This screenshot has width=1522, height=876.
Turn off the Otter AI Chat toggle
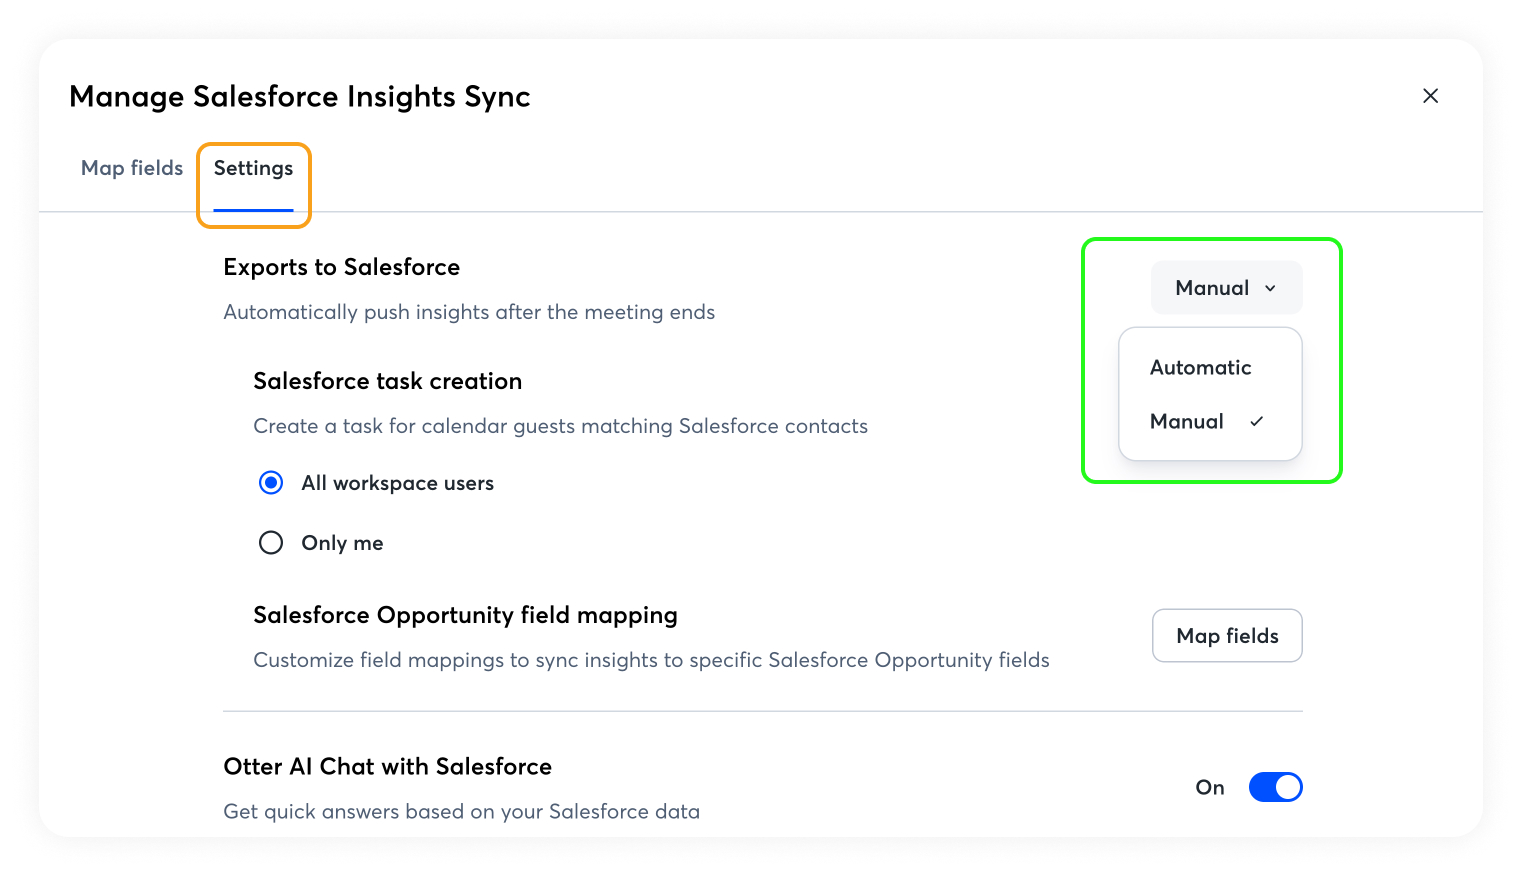click(x=1275, y=788)
